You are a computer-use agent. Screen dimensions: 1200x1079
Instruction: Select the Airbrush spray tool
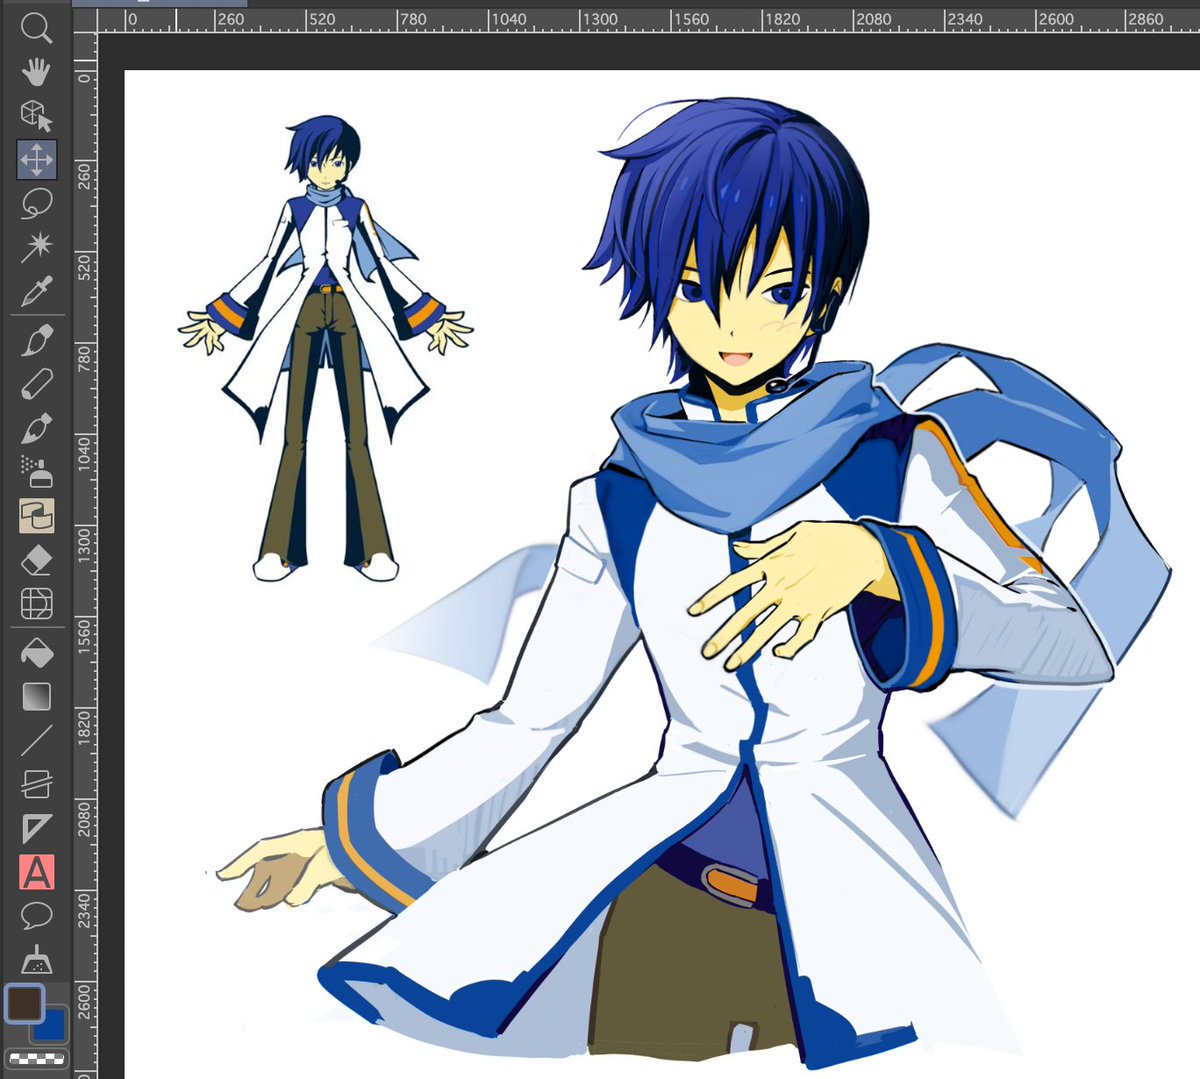pyautogui.click(x=36, y=472)
